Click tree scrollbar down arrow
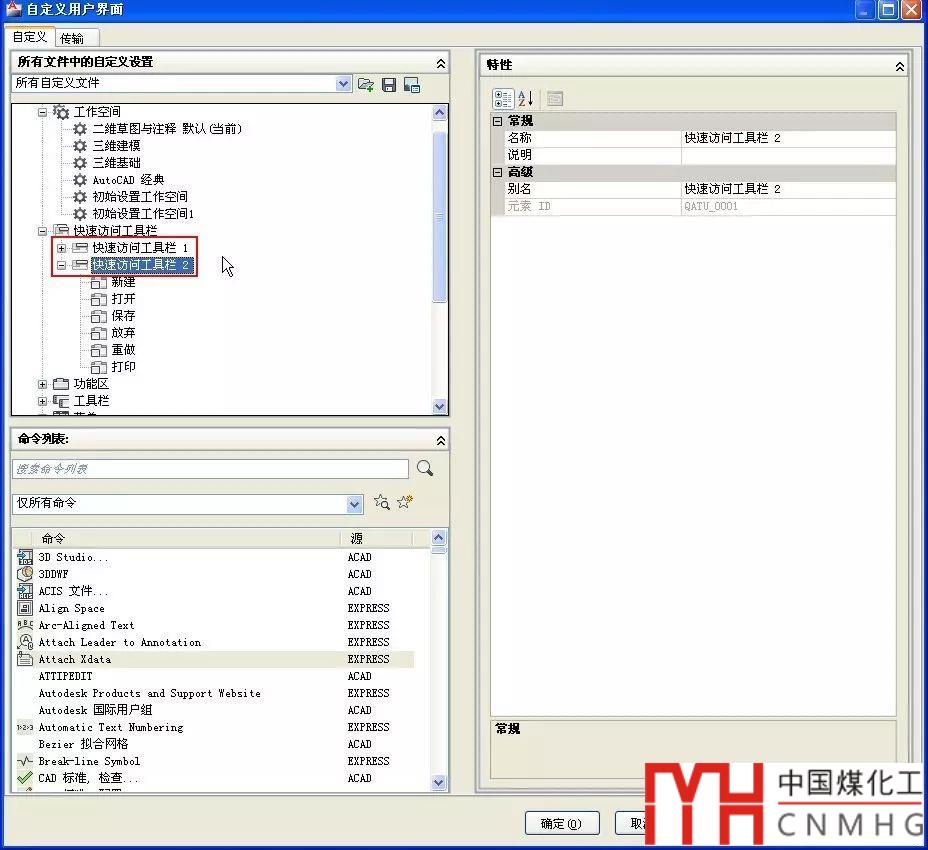This screenshot has height=850, width=928. point(439,406)
